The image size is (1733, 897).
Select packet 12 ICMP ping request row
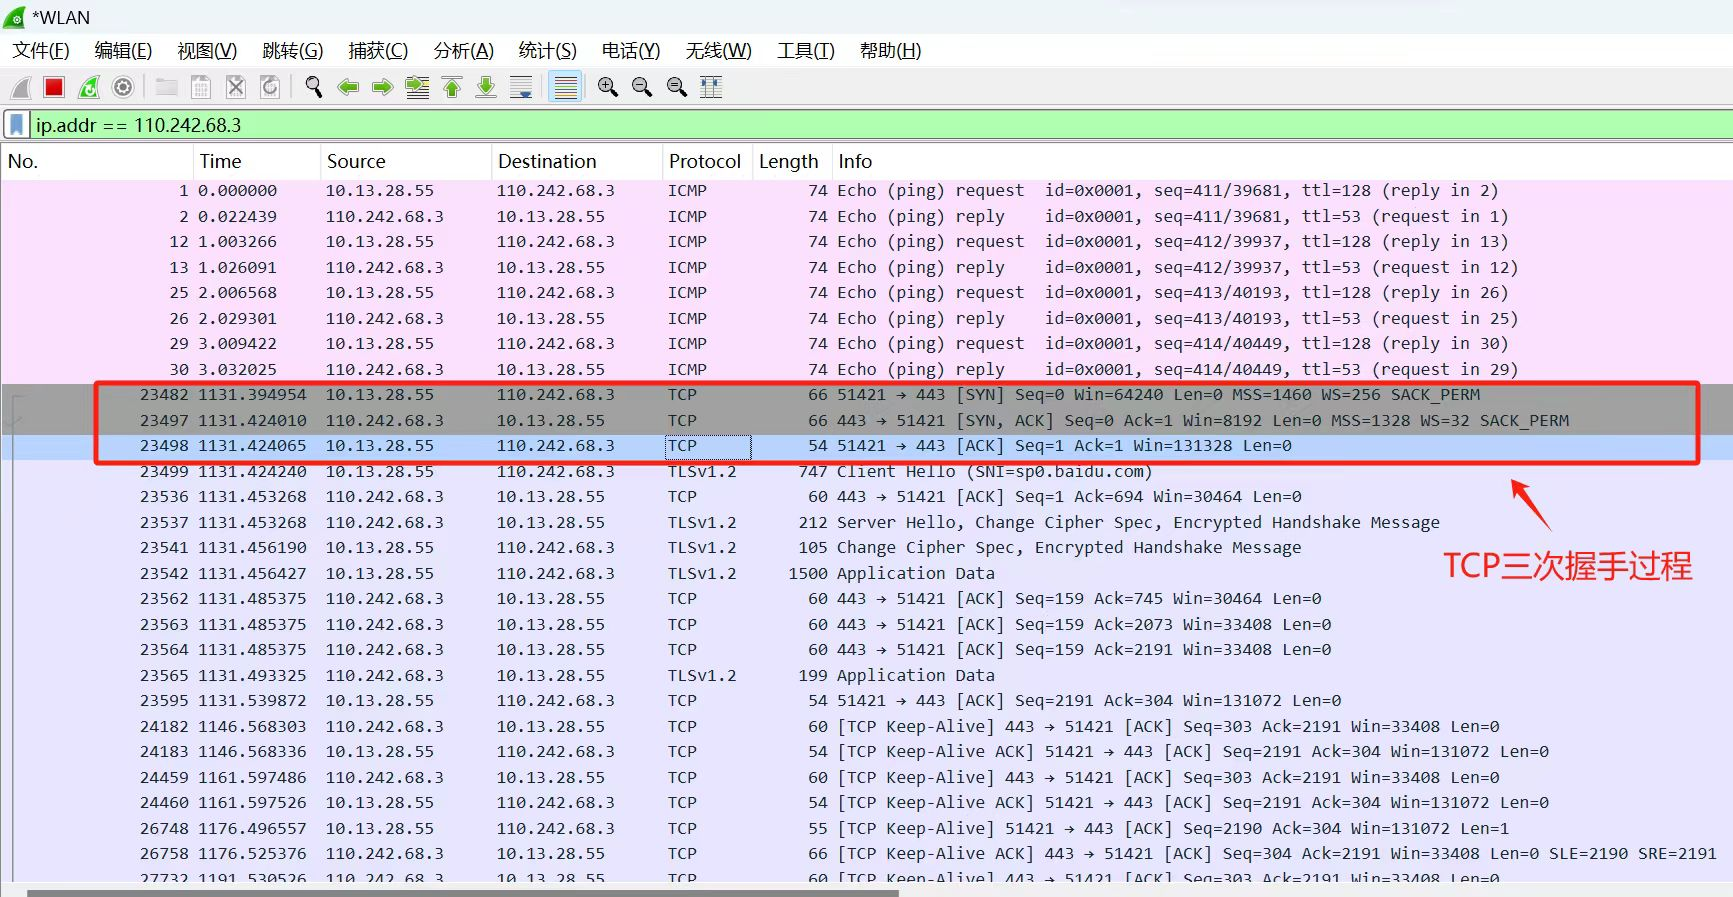point(866,242)
